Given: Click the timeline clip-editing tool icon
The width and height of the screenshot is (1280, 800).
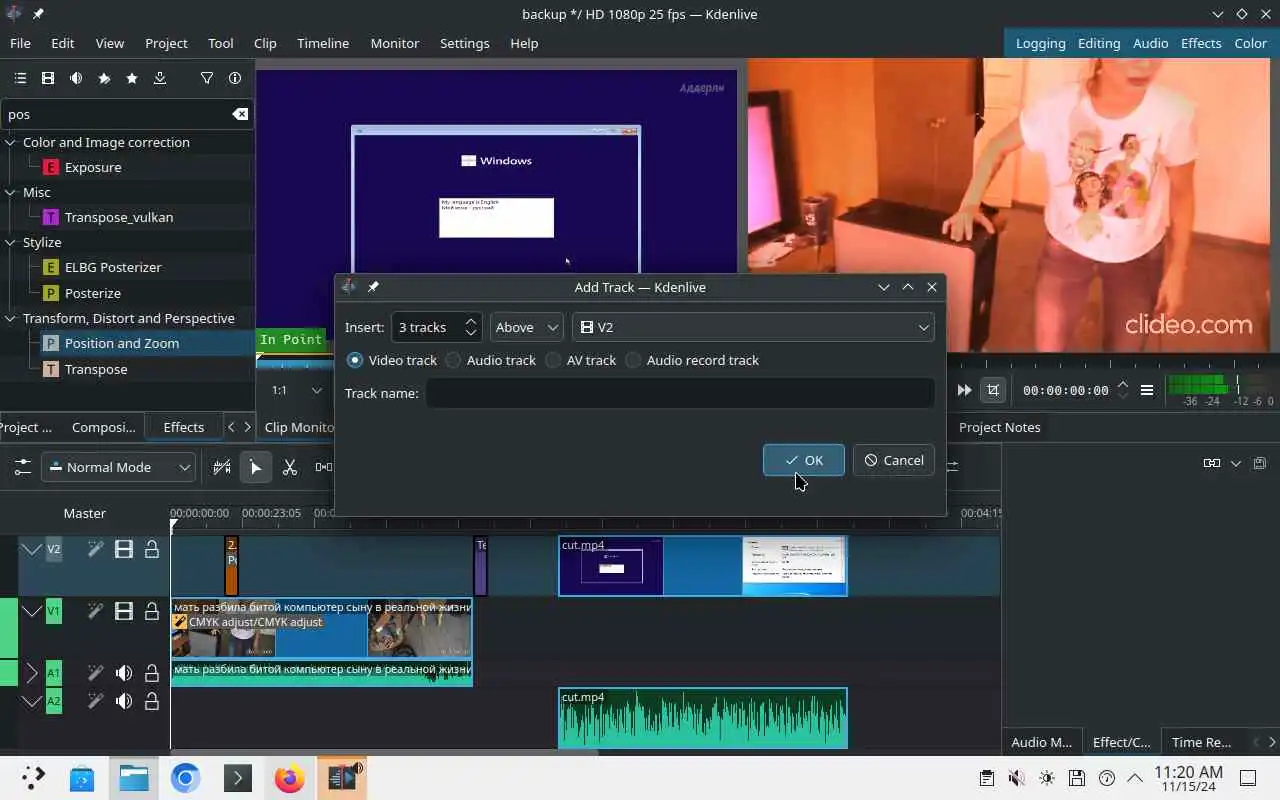Looking at the screenshot, I should coord(222,467).
